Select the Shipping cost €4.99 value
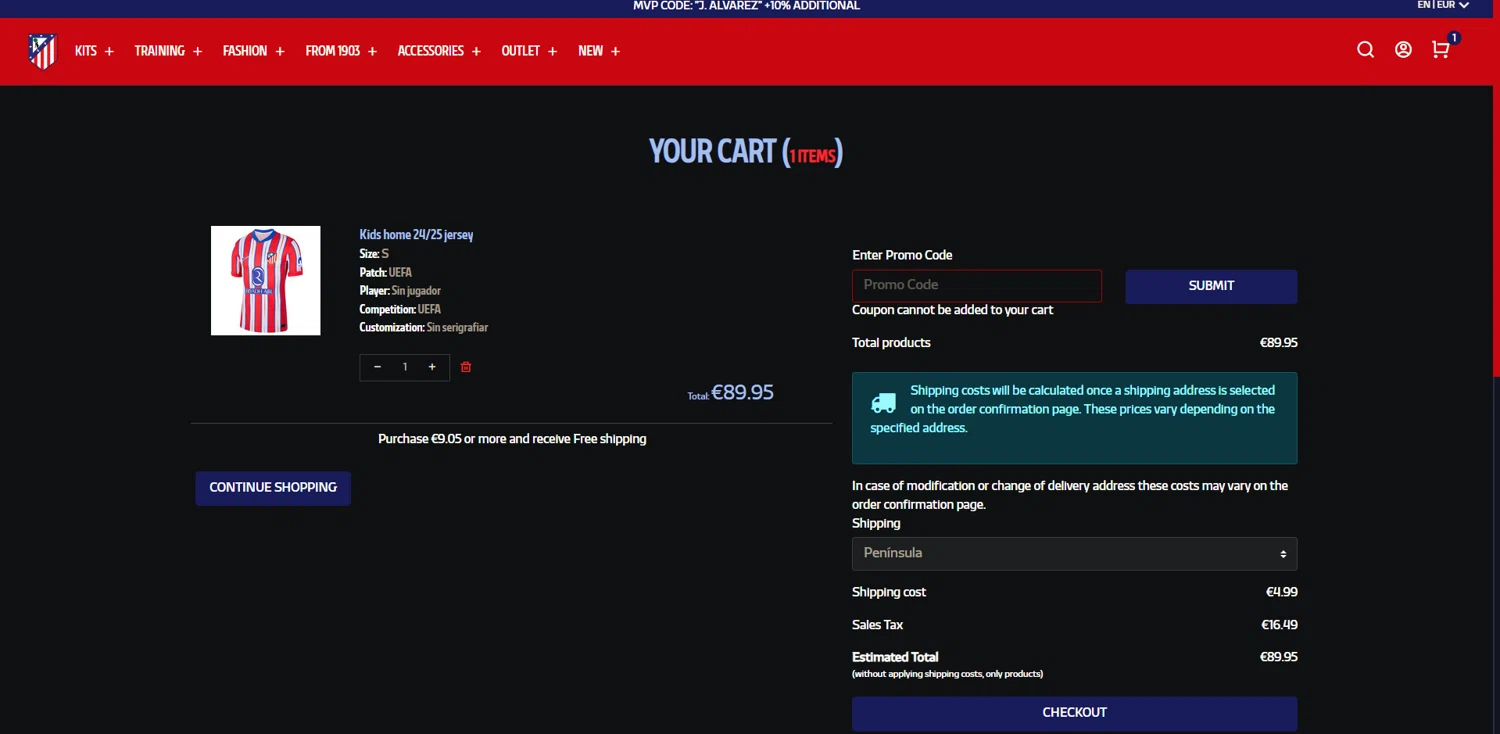The width and height of the screenshot is (1500, 734). [x=1281, y=592]
